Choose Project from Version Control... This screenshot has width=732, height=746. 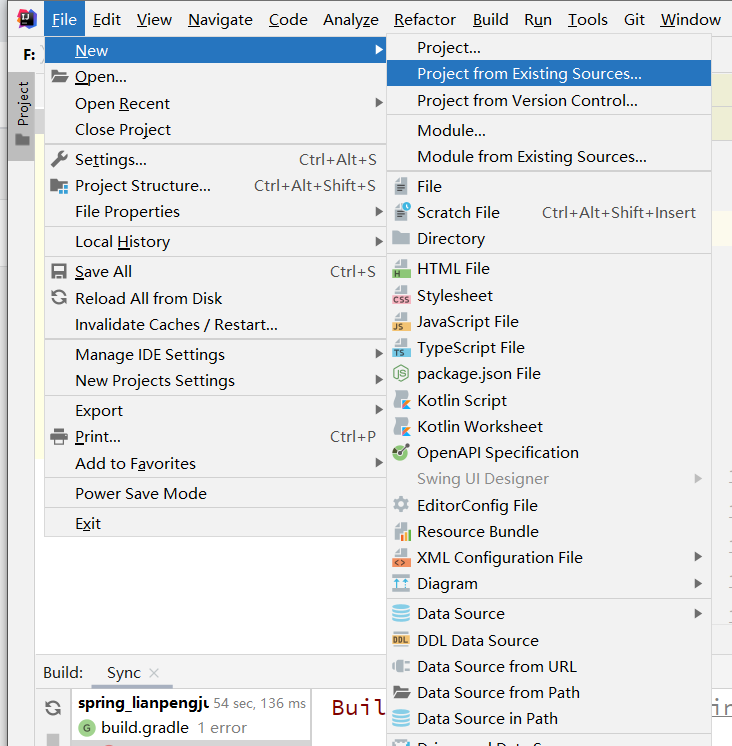549,100
